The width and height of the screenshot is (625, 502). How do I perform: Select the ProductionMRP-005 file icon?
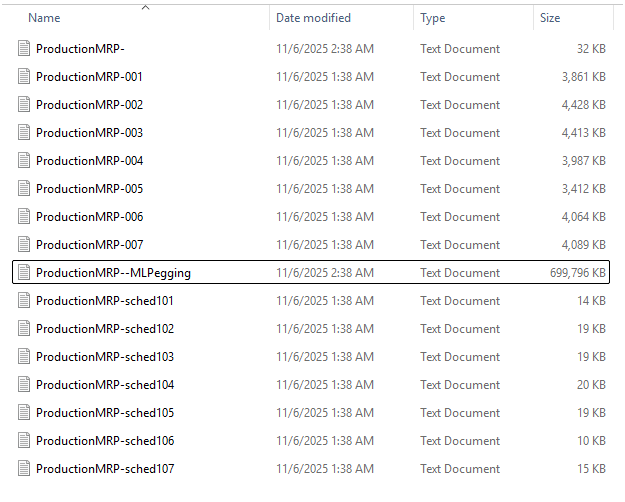click(x=25, y=189)
